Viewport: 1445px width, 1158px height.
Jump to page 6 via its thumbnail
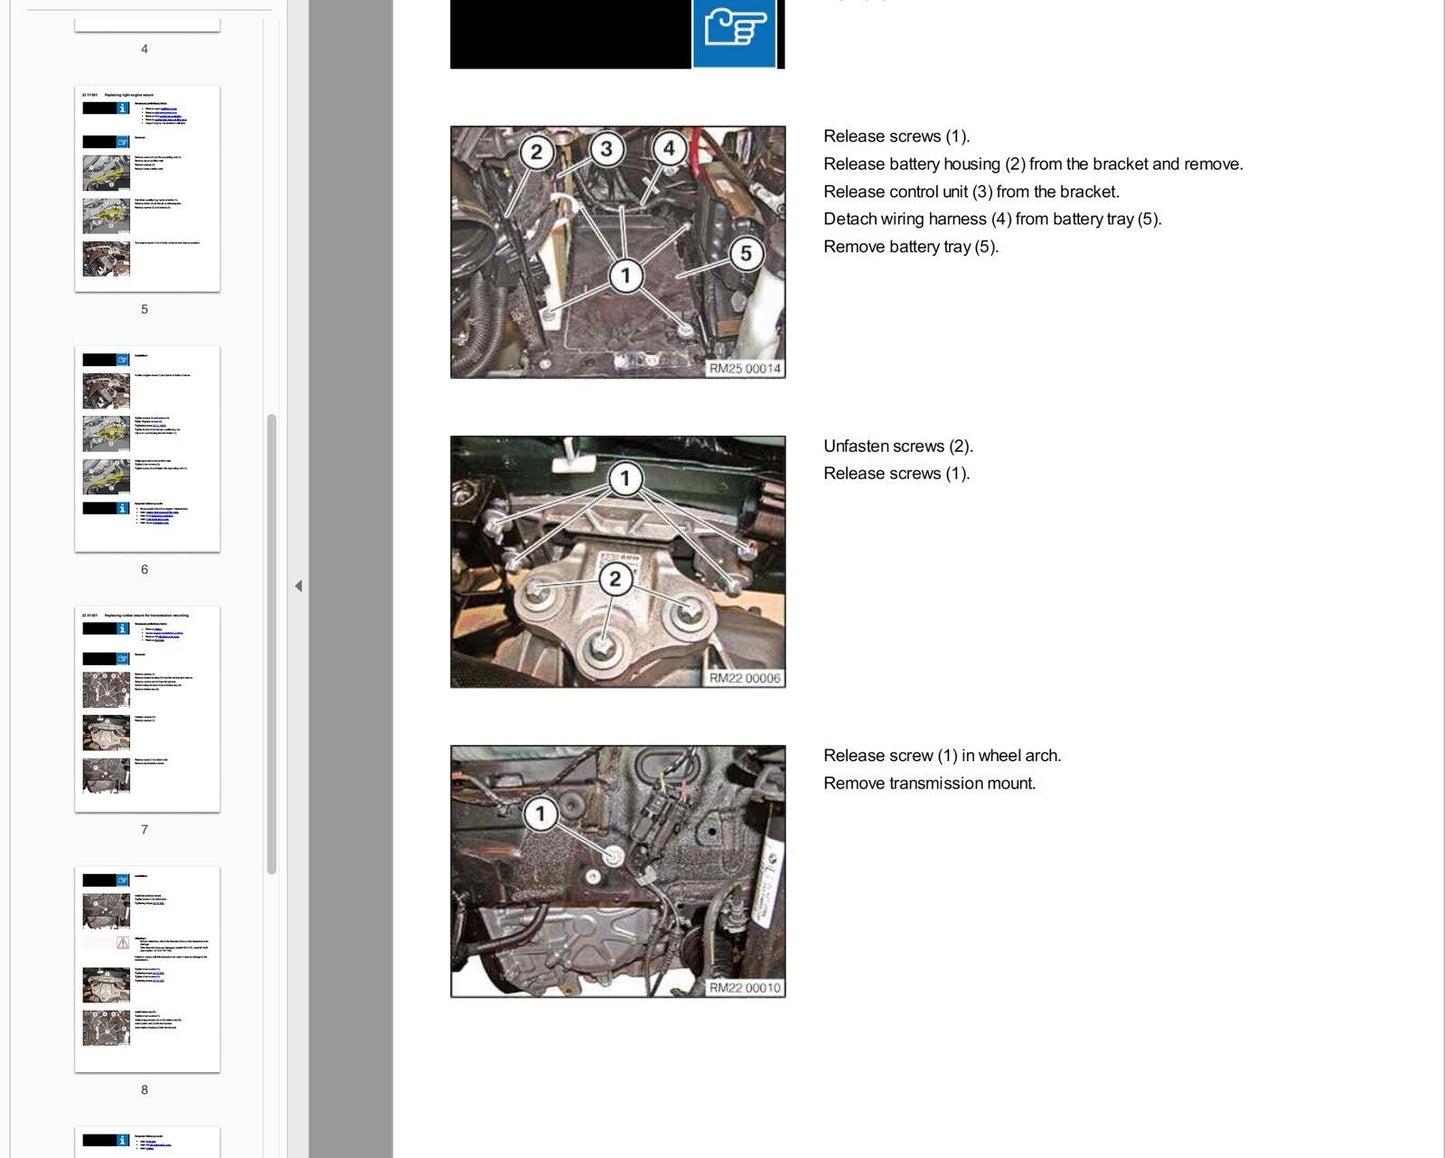(147, 449)
